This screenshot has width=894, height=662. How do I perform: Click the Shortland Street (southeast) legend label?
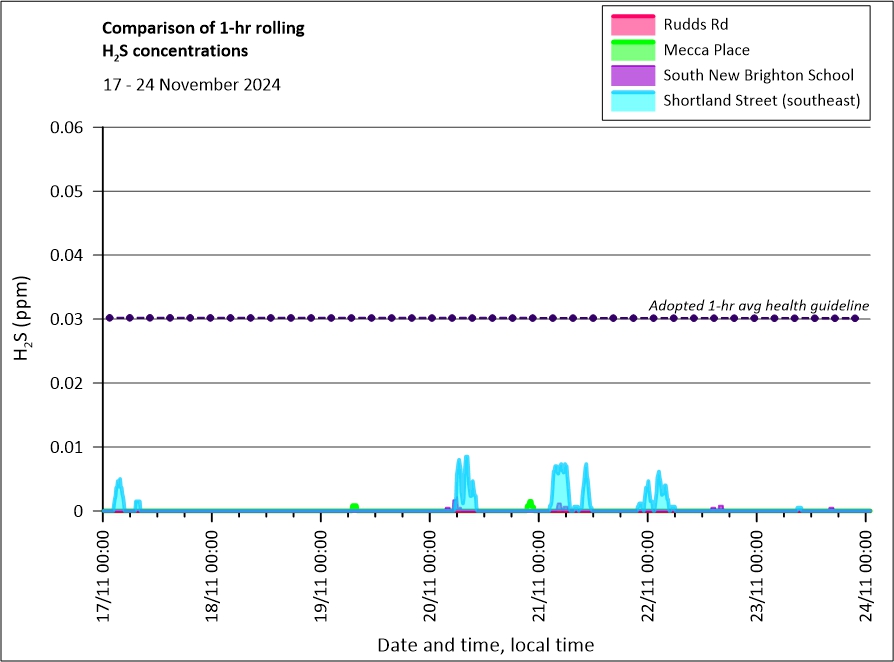coord(761,100)
